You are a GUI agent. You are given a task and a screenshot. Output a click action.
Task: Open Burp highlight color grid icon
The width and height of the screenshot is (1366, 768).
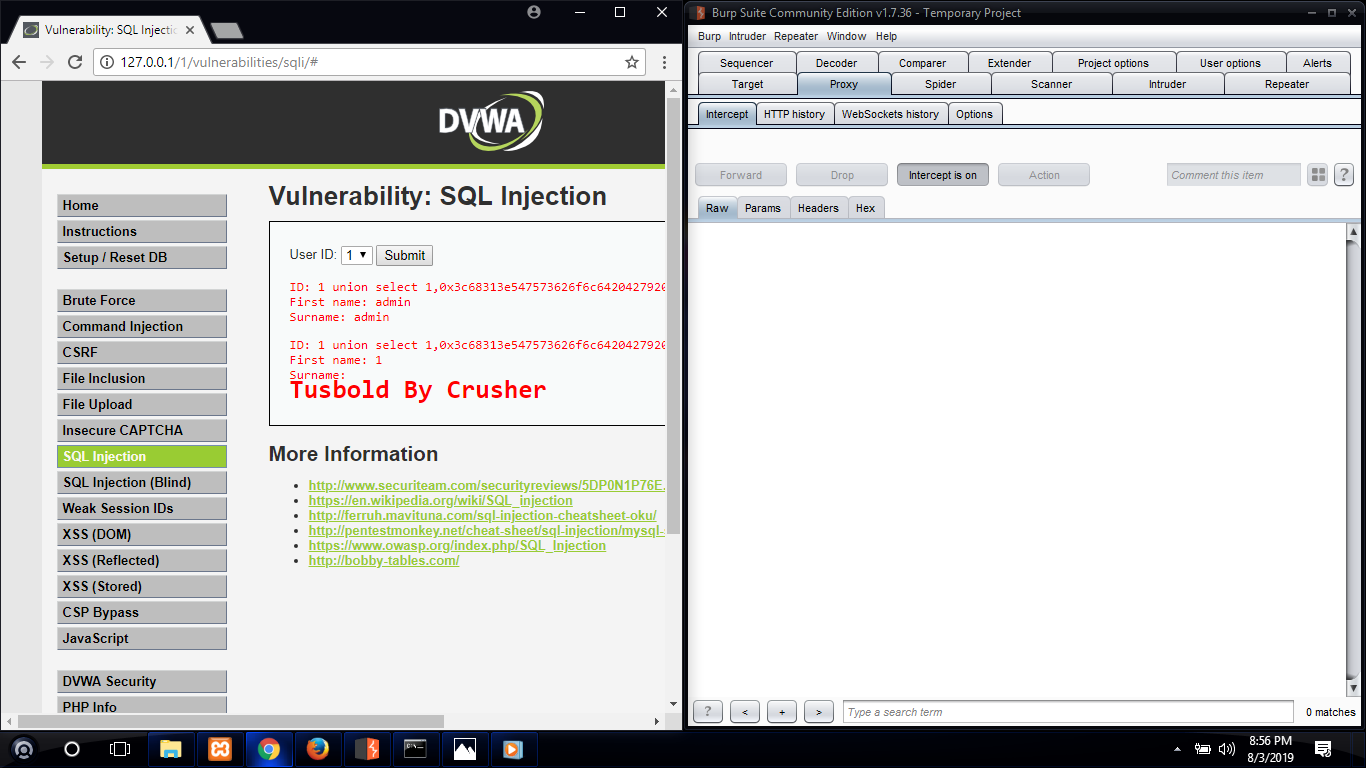pyautogui.click(x=1318, y=175)
